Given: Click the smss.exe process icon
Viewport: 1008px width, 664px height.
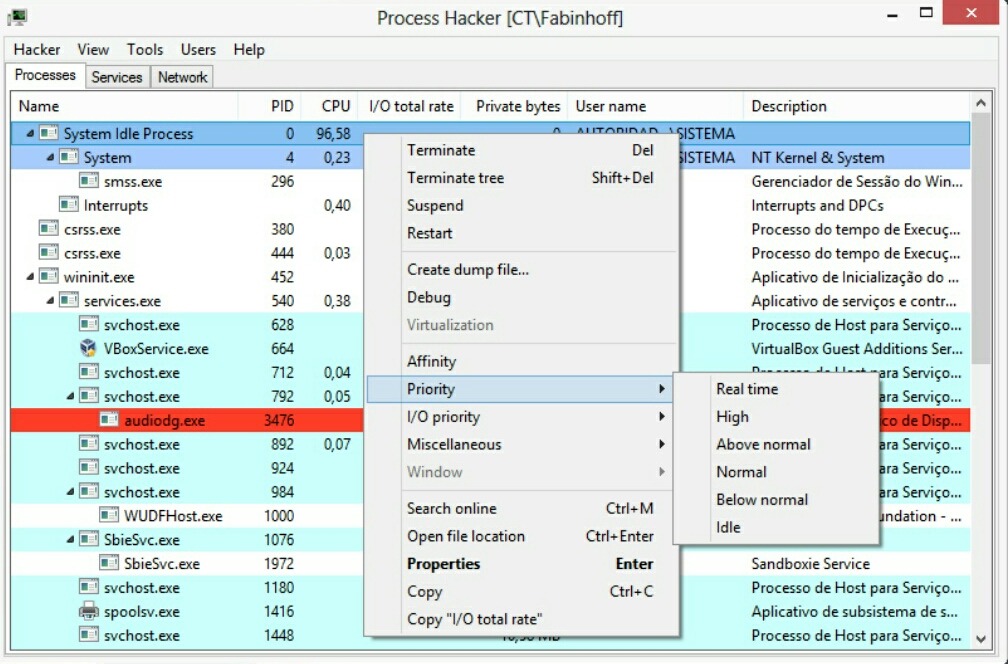Looking at the screenshot, I should coord(86,181).
